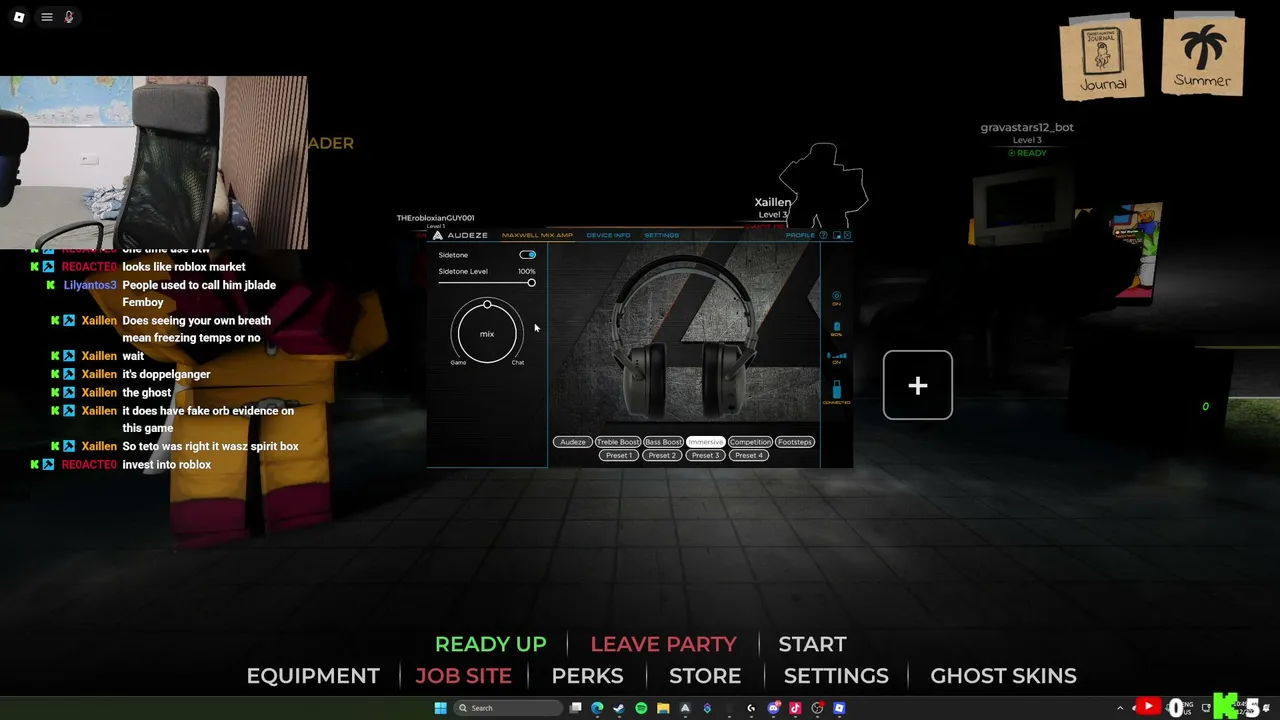Open Steam from the taskbar
Image resolution: width=1280 pixels, height=720 pixels.
point(619,708)
